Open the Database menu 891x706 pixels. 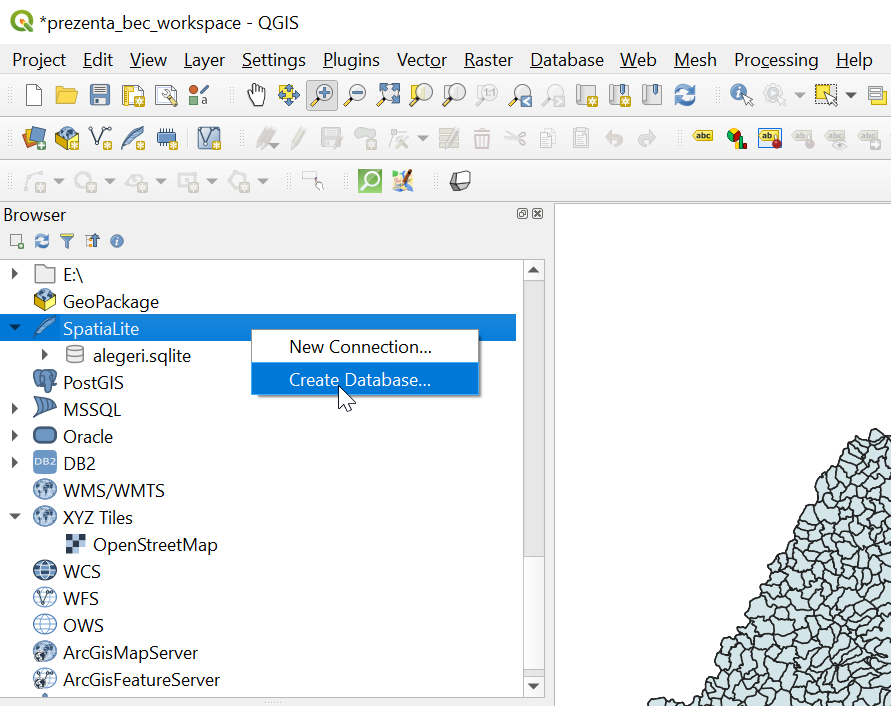coord(567,60)
